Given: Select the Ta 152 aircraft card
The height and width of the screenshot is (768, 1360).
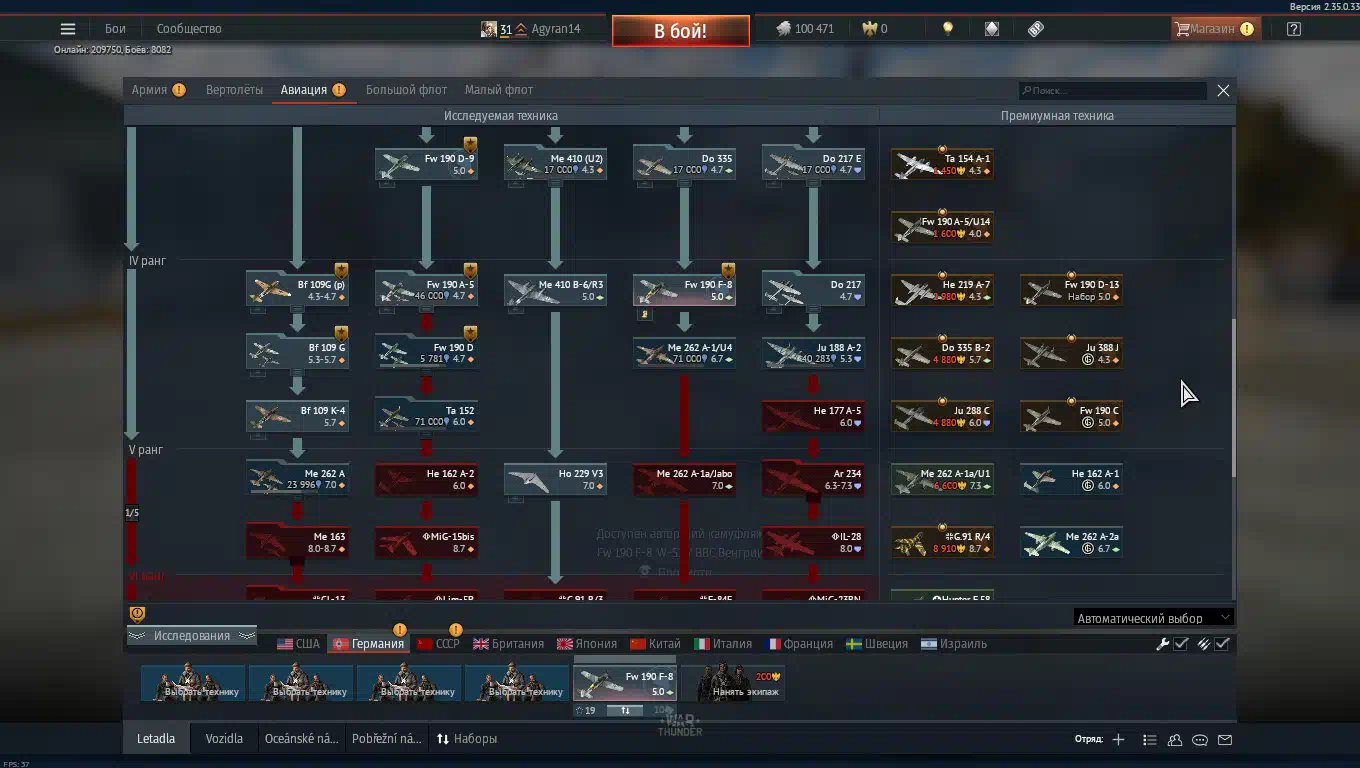Looking at the screenshot, I should coord(426,416).
